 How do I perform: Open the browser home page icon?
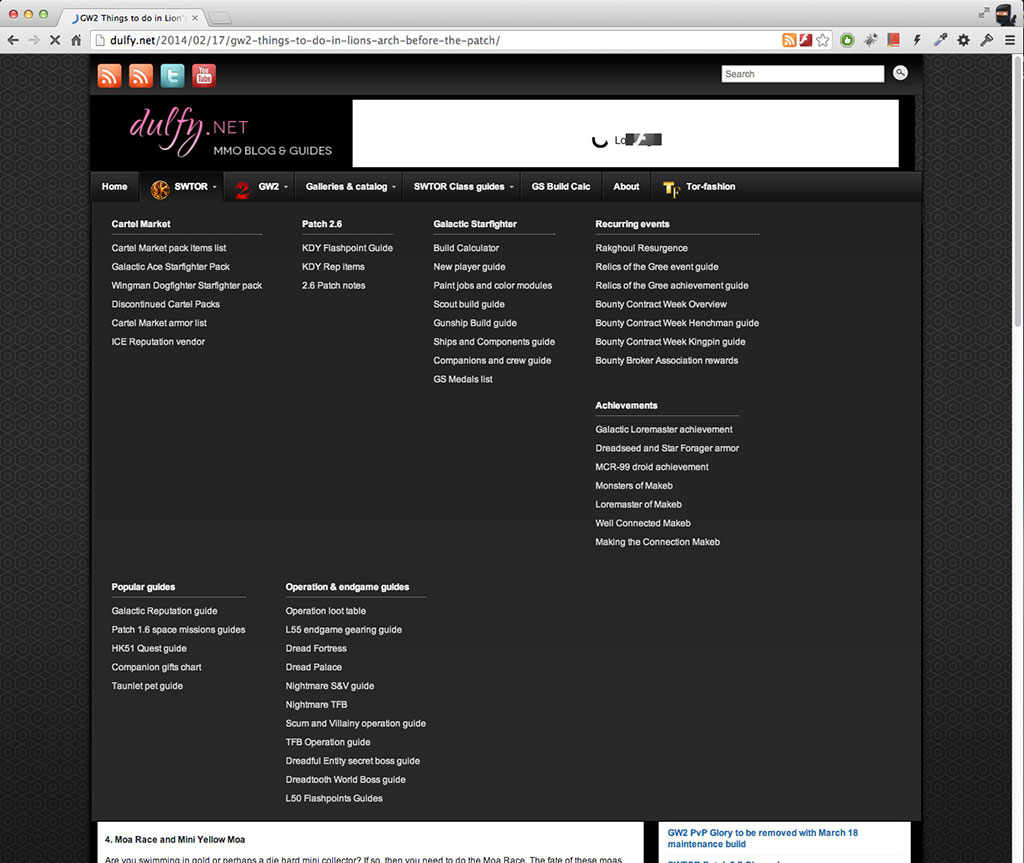click(x=76, y=41)
